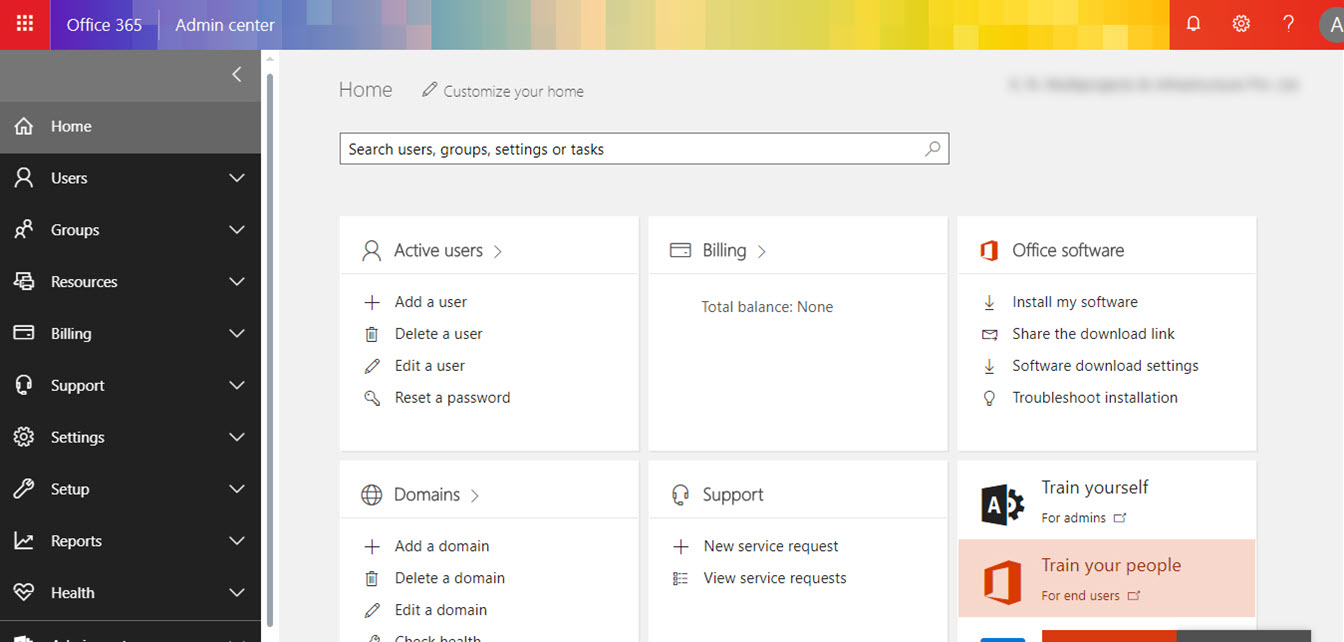Open the Domains tile heading
This screenshot has width=1344, height=642.
point(437,494)
